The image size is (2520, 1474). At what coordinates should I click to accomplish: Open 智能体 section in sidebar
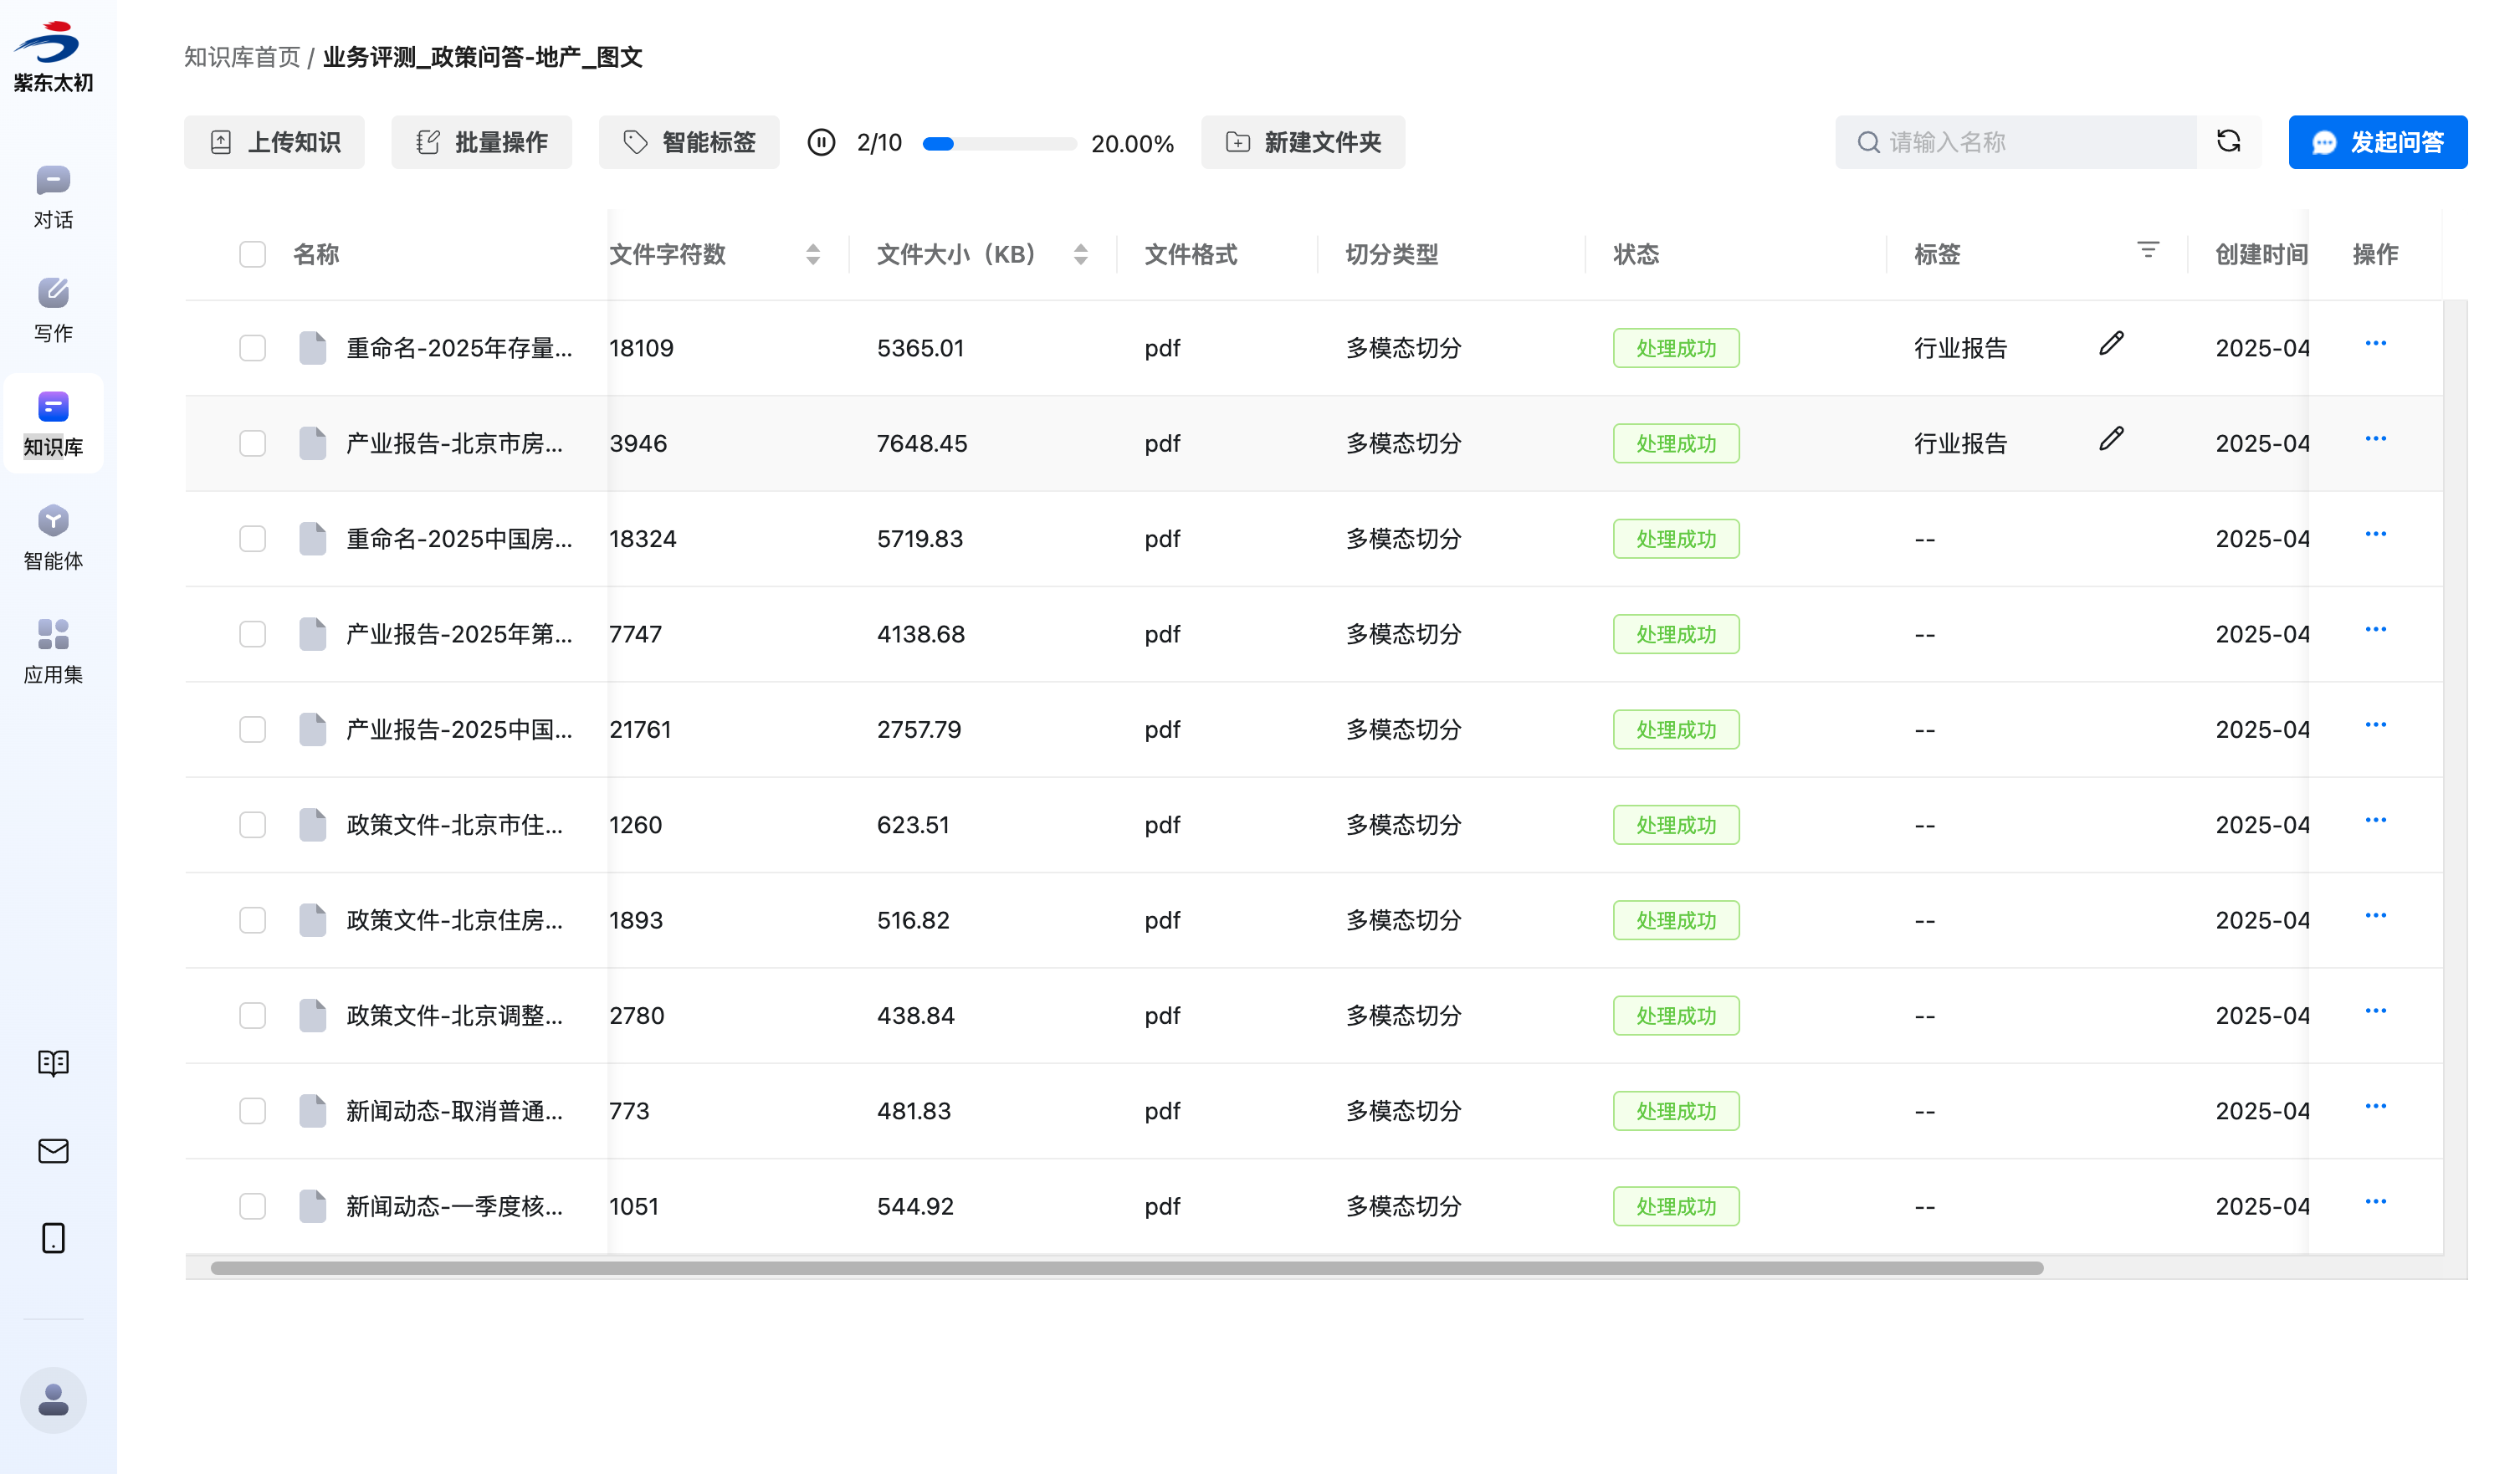click(53, 537)
